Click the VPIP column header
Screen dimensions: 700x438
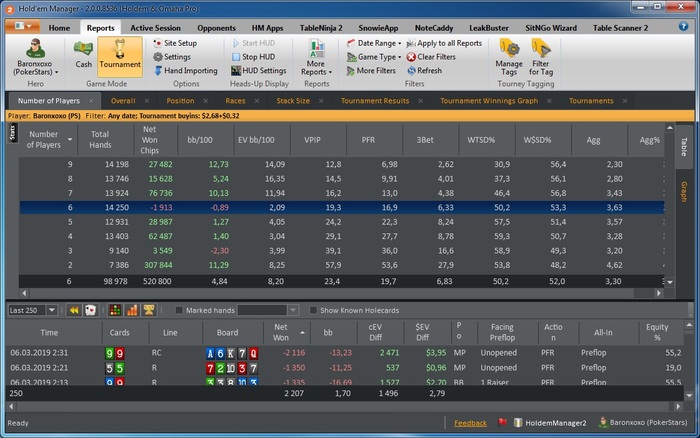312,140
